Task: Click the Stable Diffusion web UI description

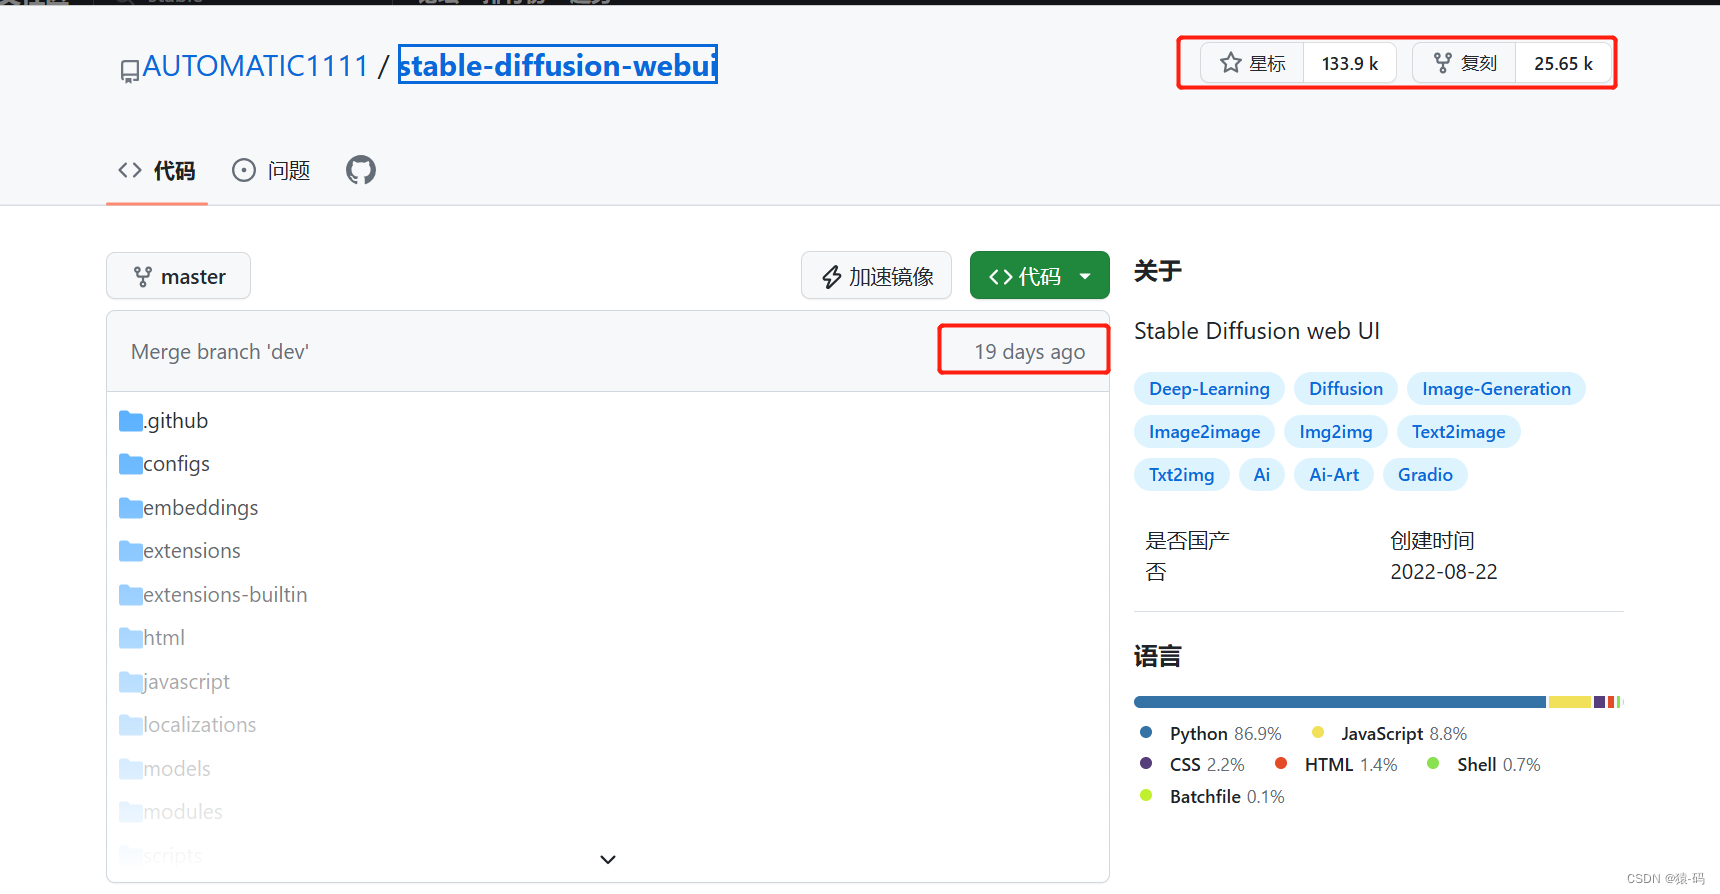Action: [x=1257, y=331]
